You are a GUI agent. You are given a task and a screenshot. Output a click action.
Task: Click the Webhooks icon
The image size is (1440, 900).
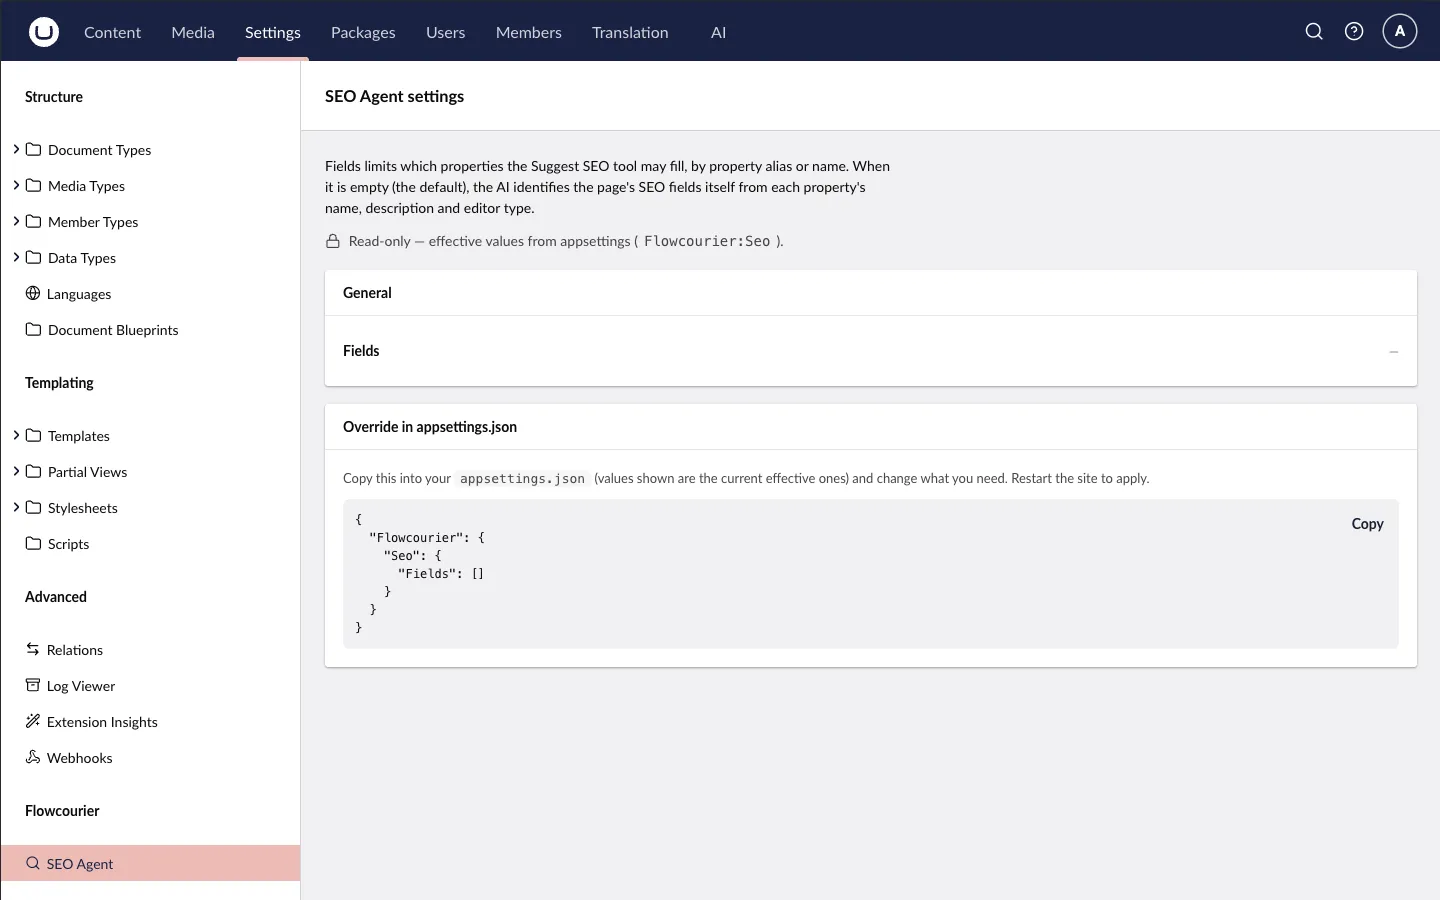(x=33, y=757)
